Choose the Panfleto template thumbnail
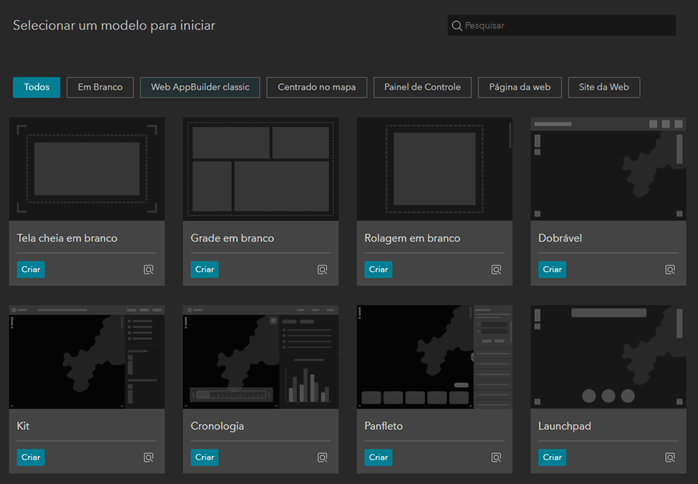Image resolution: width=698 pixels, height=484 pixels. point(435,356)
